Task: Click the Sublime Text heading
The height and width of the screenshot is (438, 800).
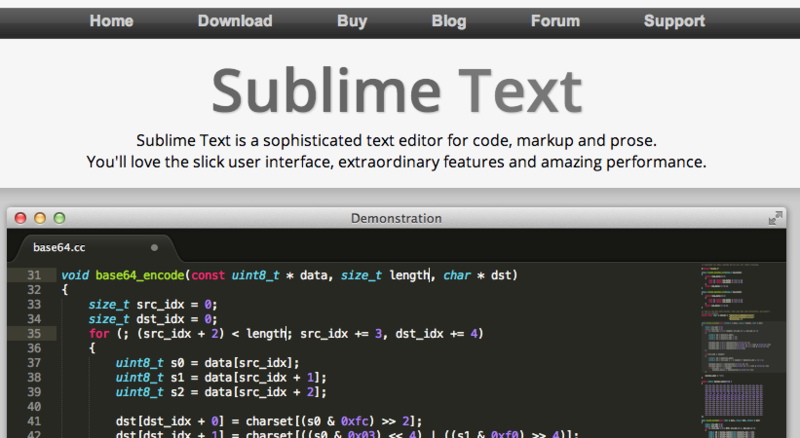Action: click(x=396, y=91)
